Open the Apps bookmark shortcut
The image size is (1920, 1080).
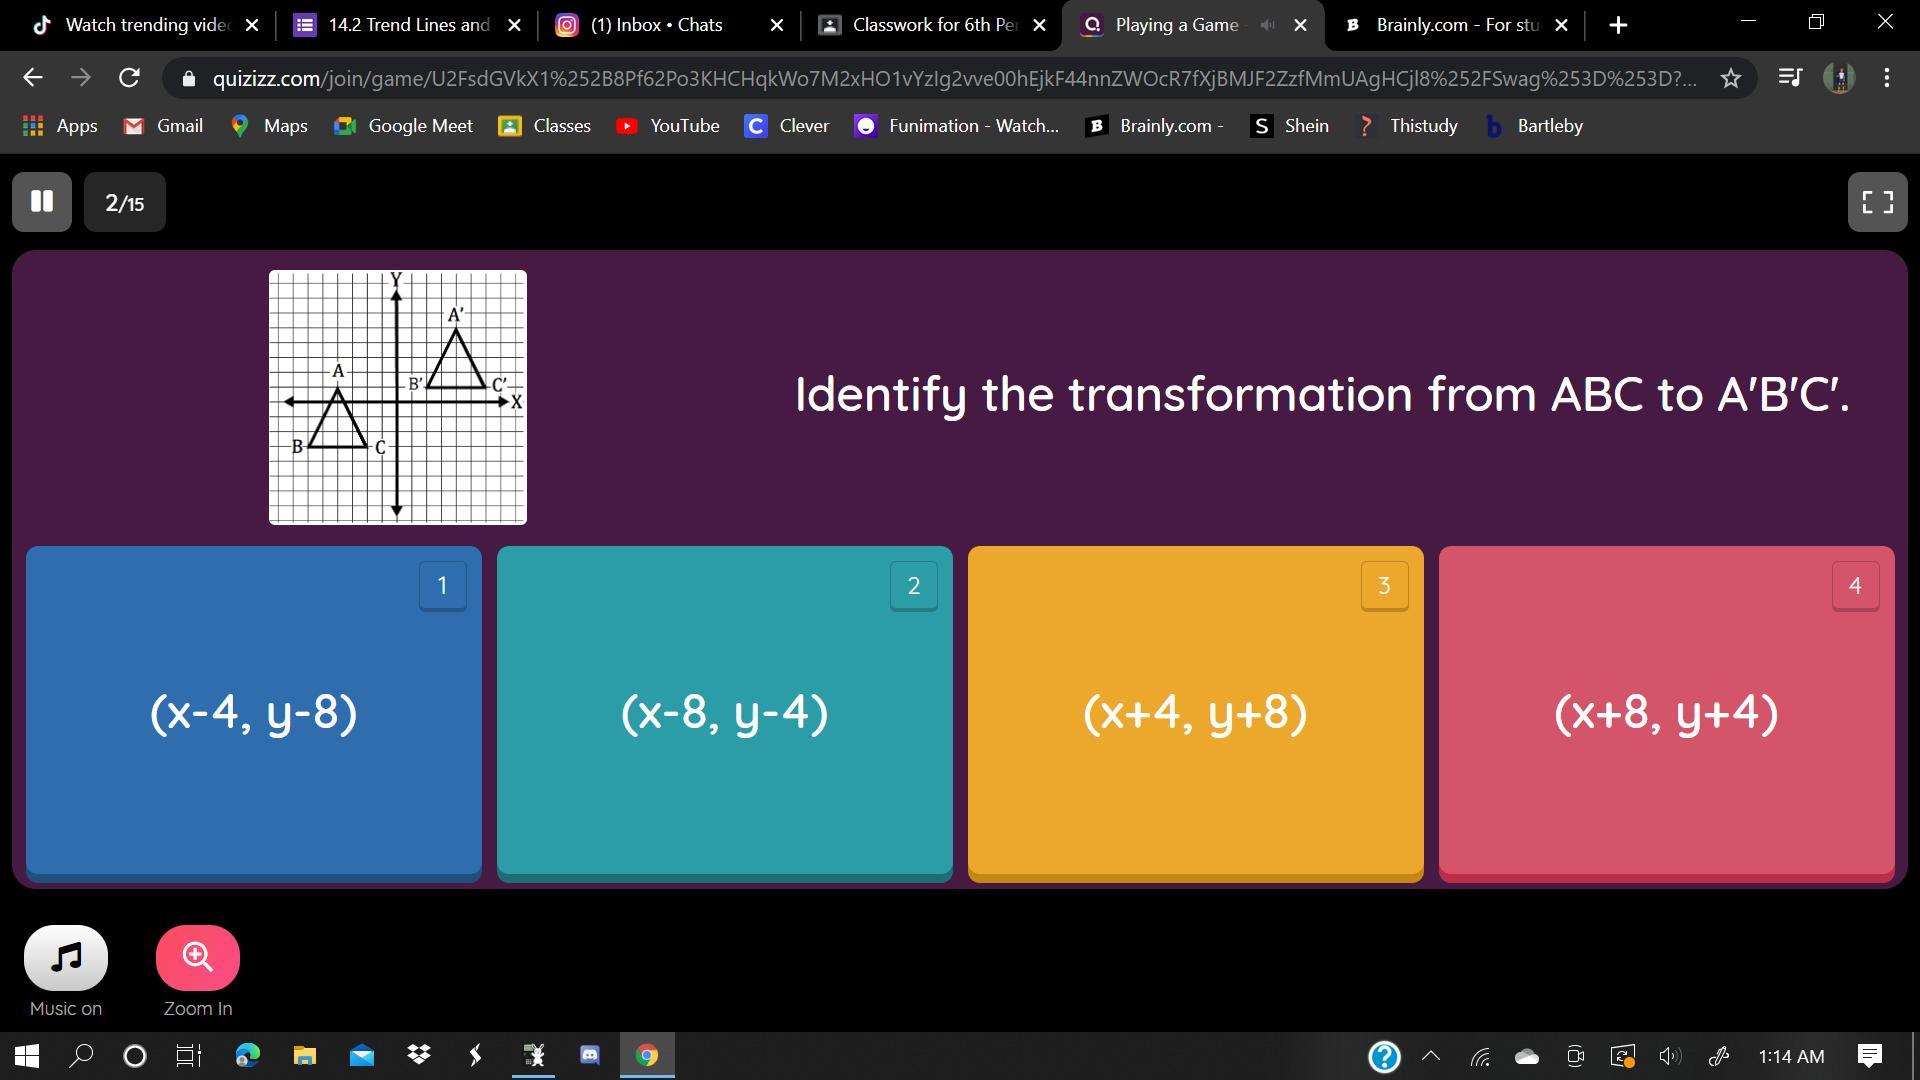click(x=60, y=126)
